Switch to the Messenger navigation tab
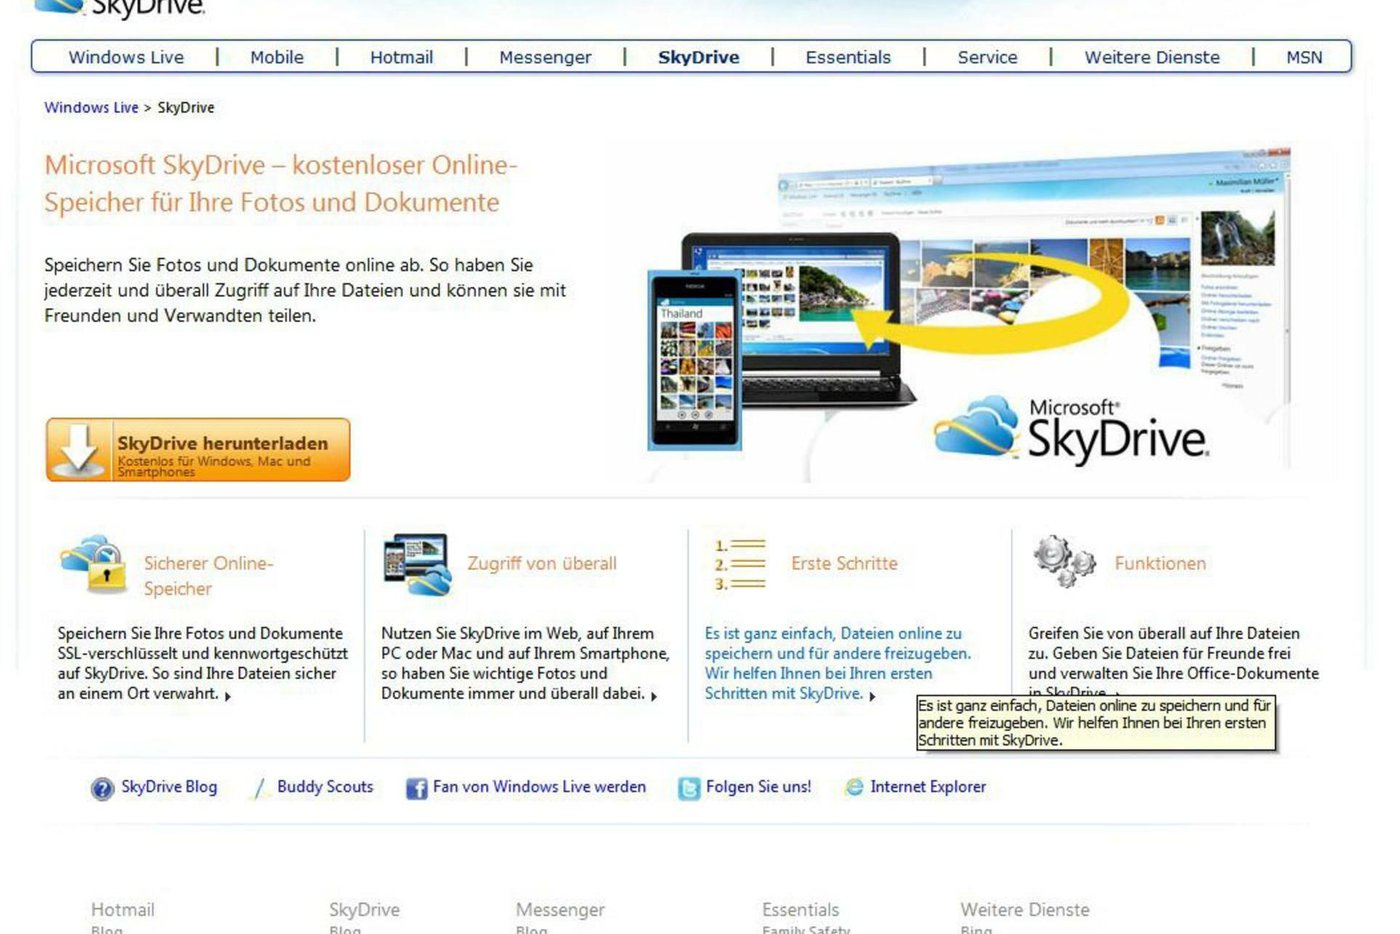 click(x=545, y=58)
